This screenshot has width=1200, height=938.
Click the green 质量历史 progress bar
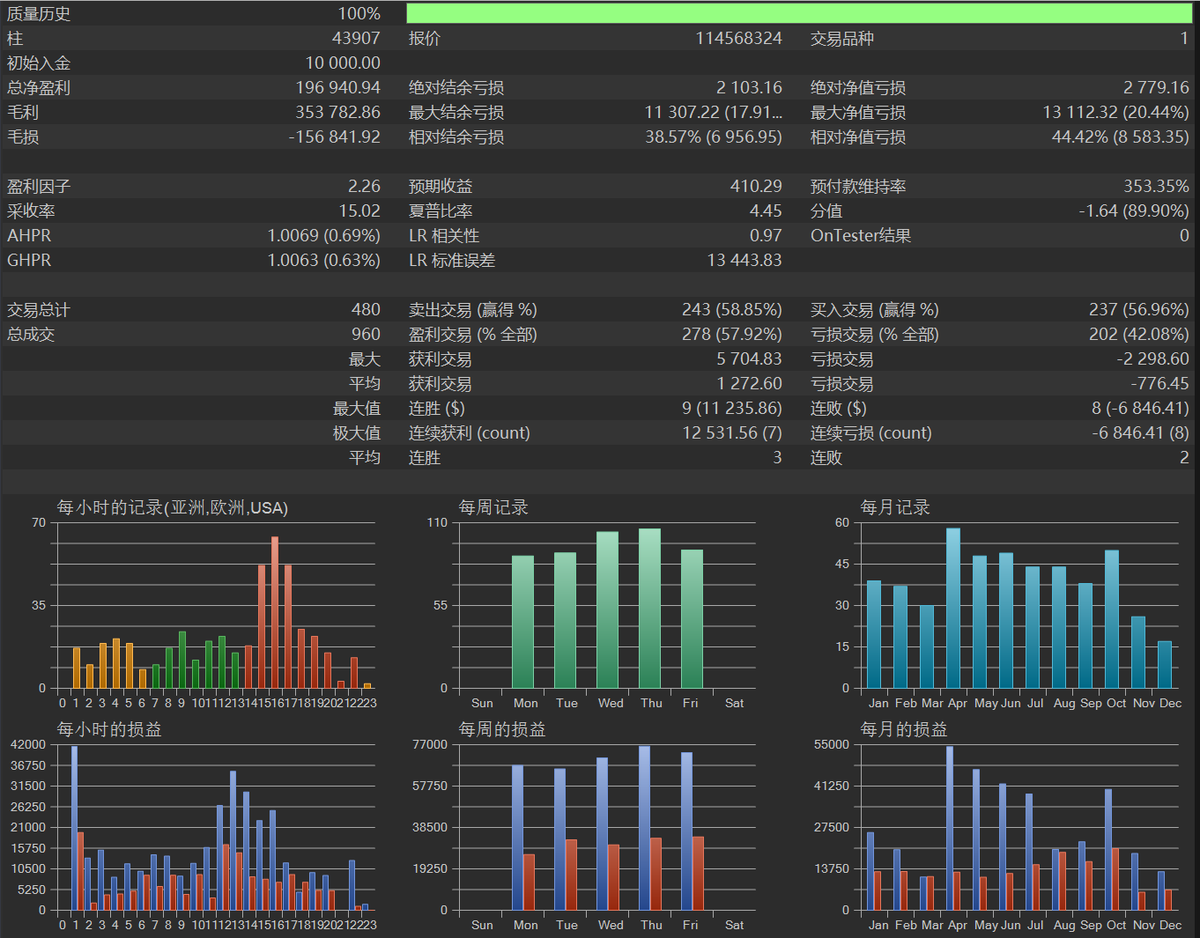pyautogui.click(x=799, y=14)
